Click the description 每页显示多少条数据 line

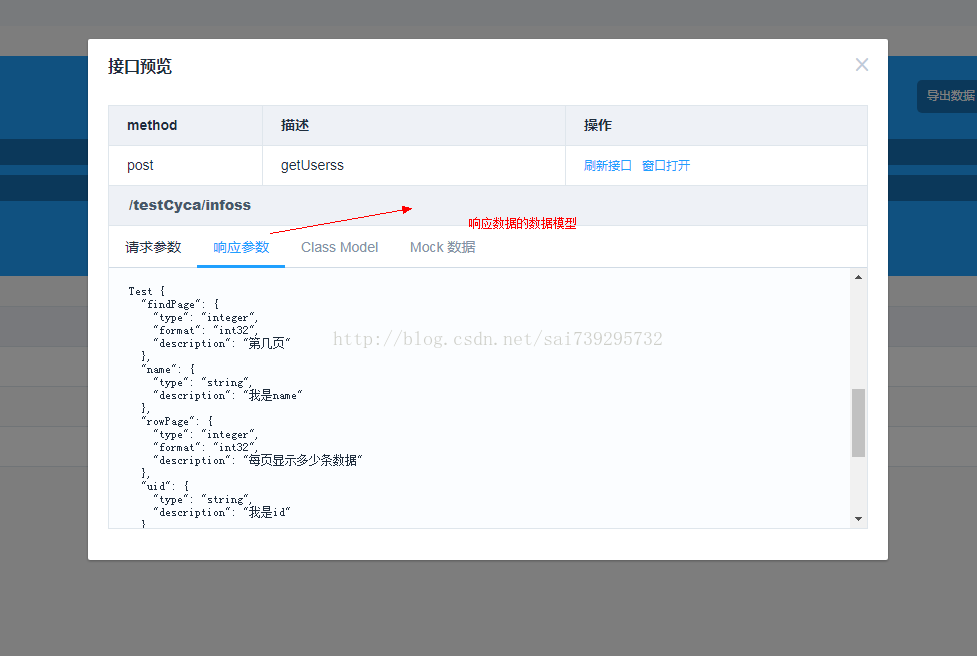258,460
